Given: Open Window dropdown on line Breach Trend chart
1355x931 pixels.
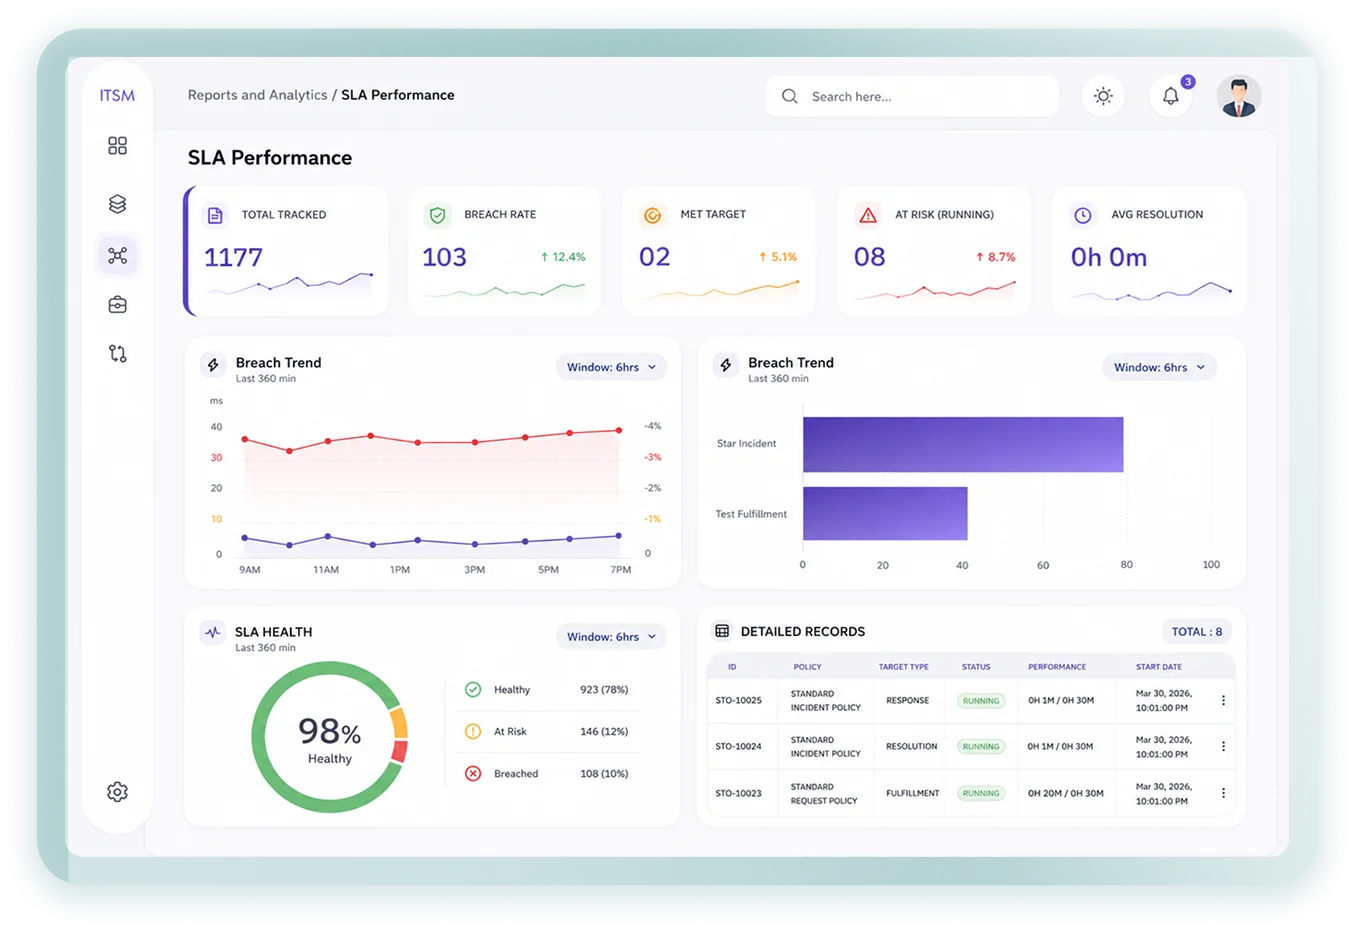Looking at the screenshot, I should 611,367.
